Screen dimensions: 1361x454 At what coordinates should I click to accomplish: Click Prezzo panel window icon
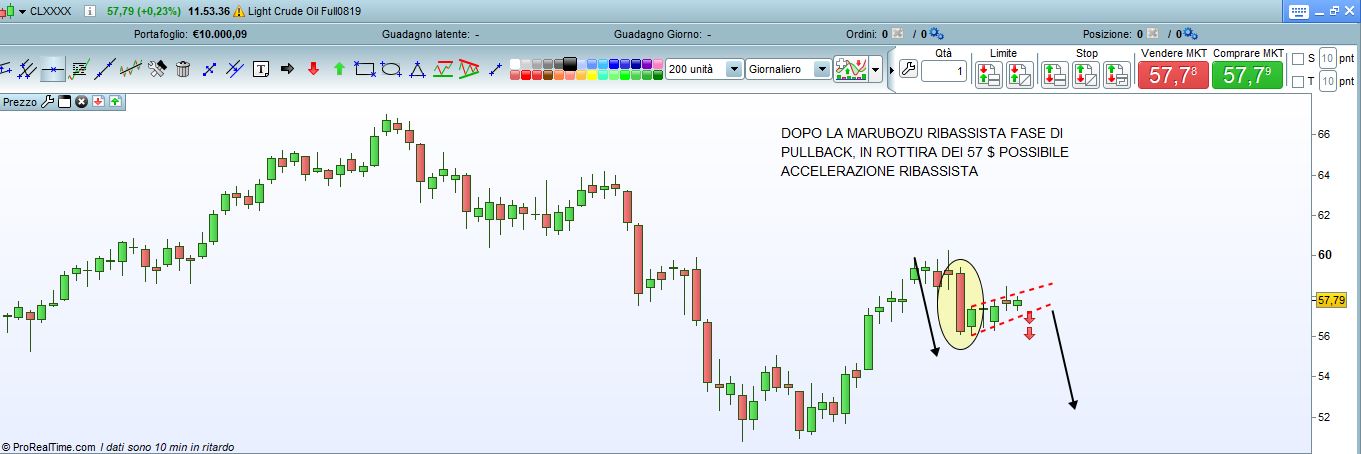click(x=64, y=102)
